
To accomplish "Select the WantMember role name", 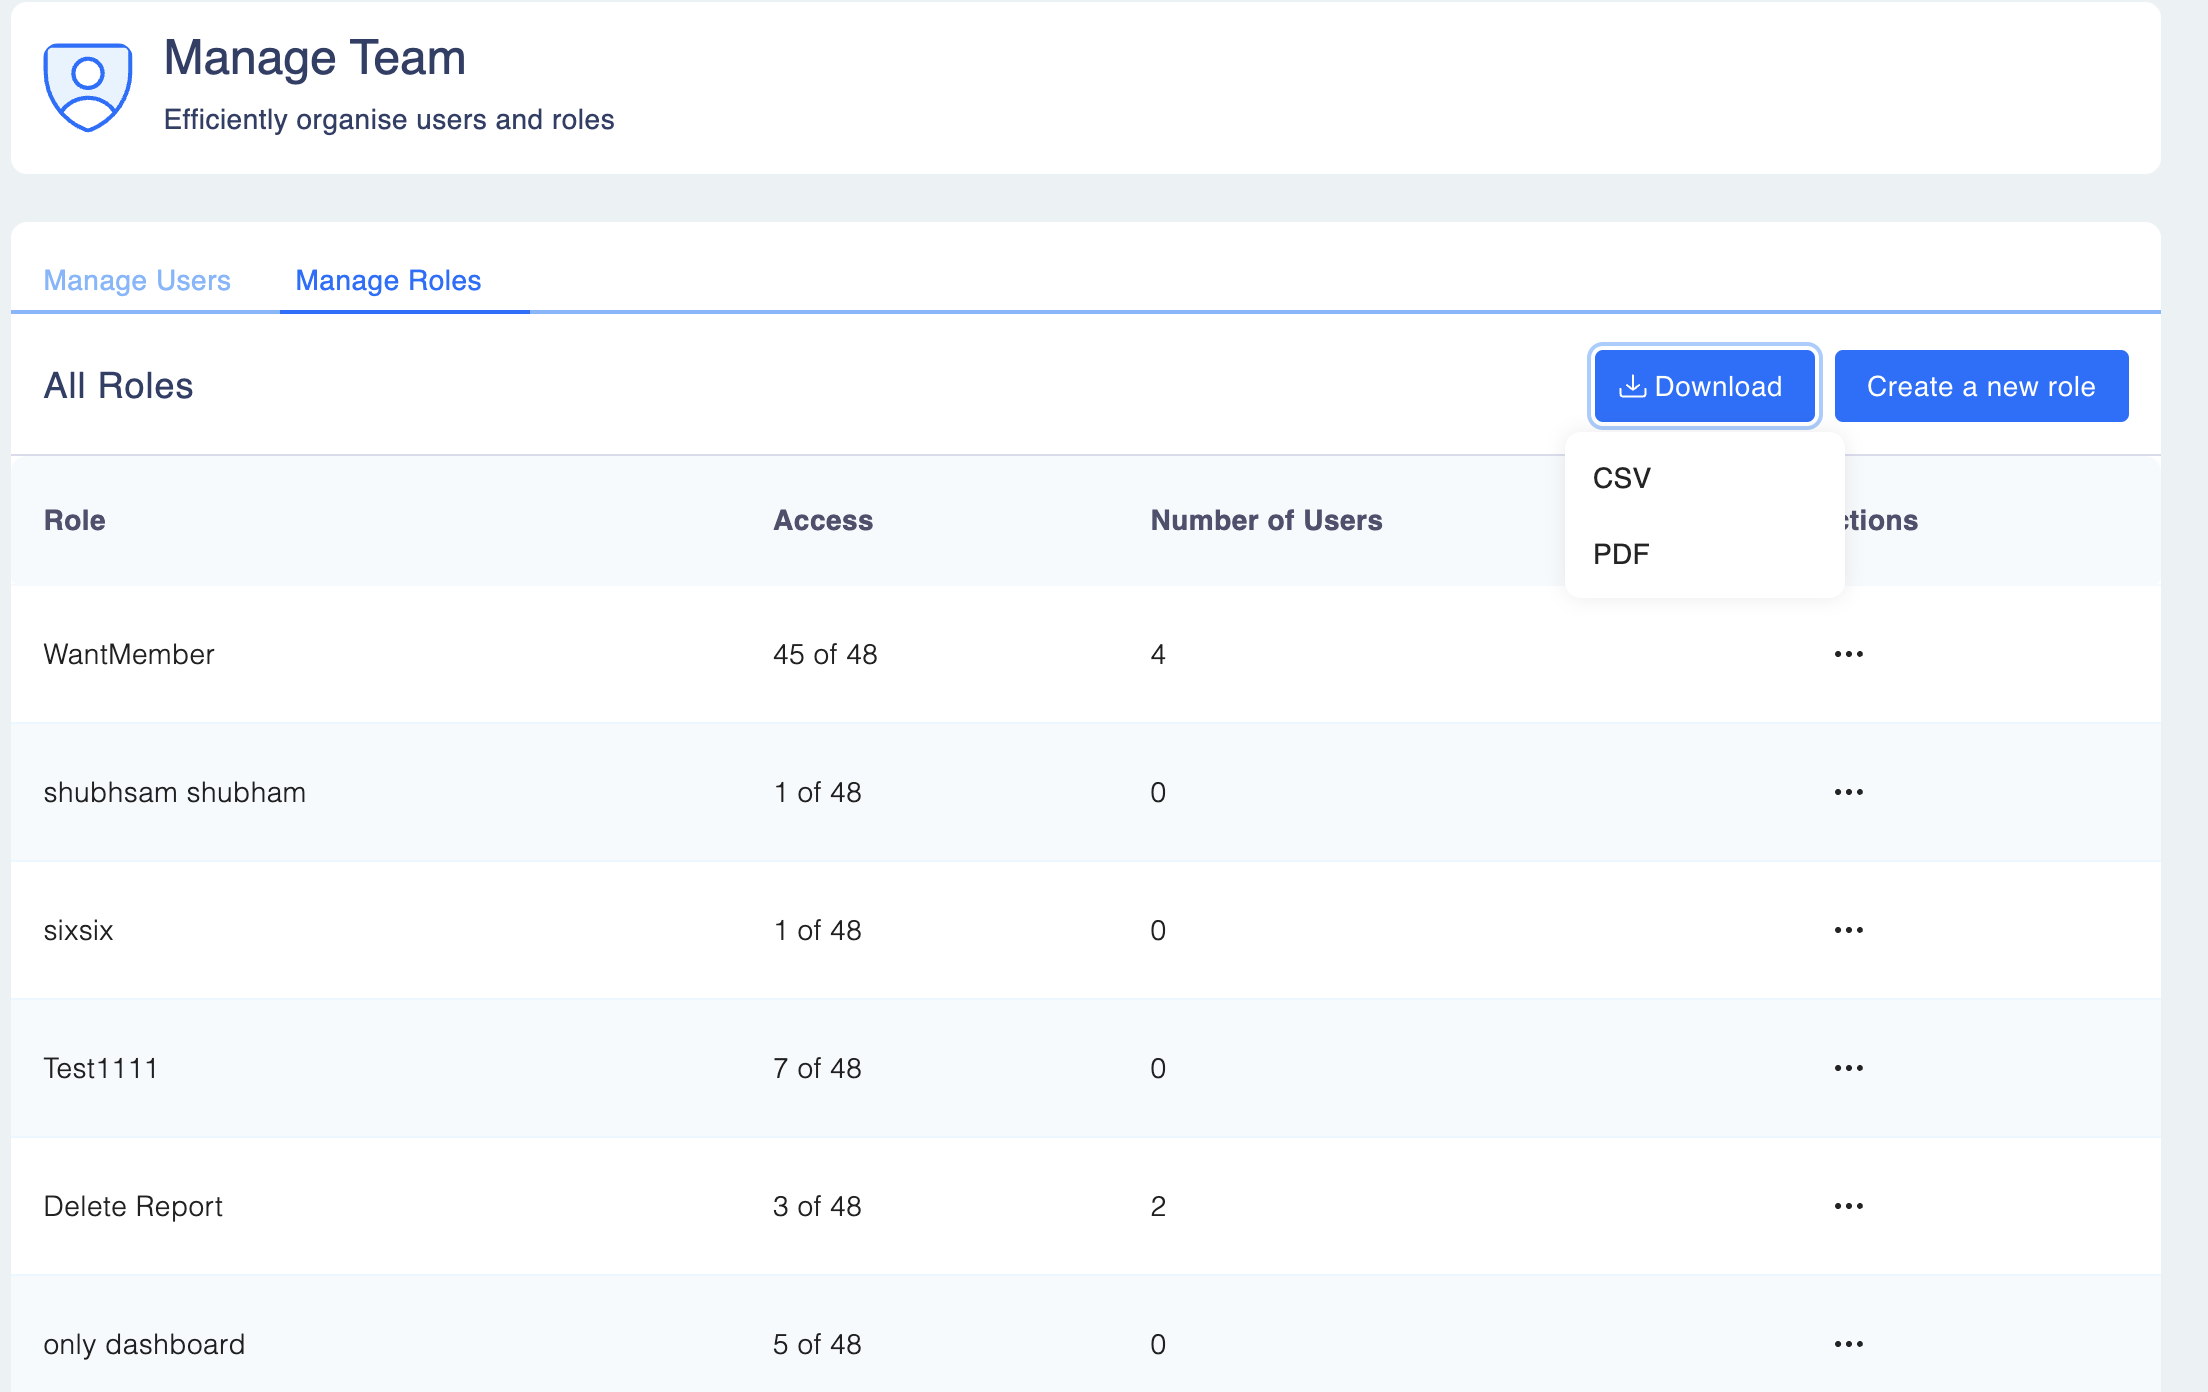I will click(x=129, y=654).
